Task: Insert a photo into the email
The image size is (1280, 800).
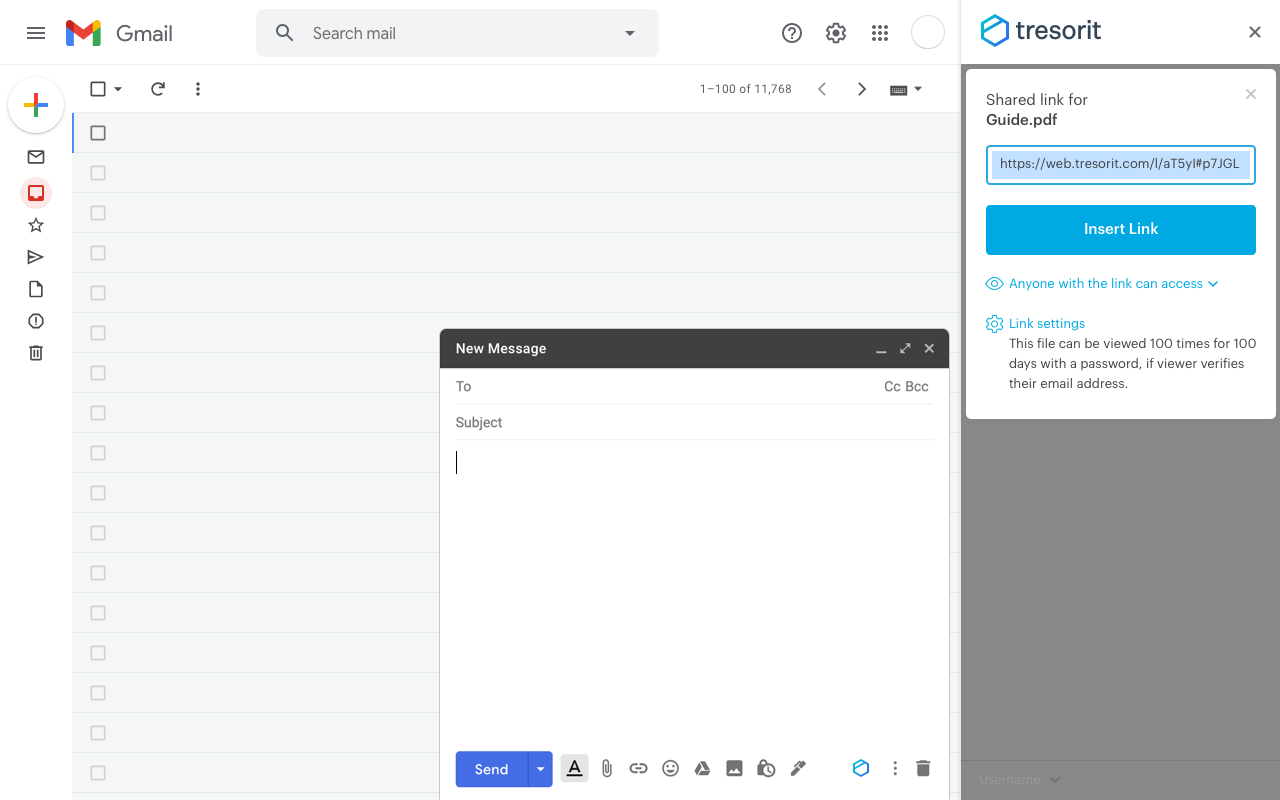Action: click(x=734, y=768)
